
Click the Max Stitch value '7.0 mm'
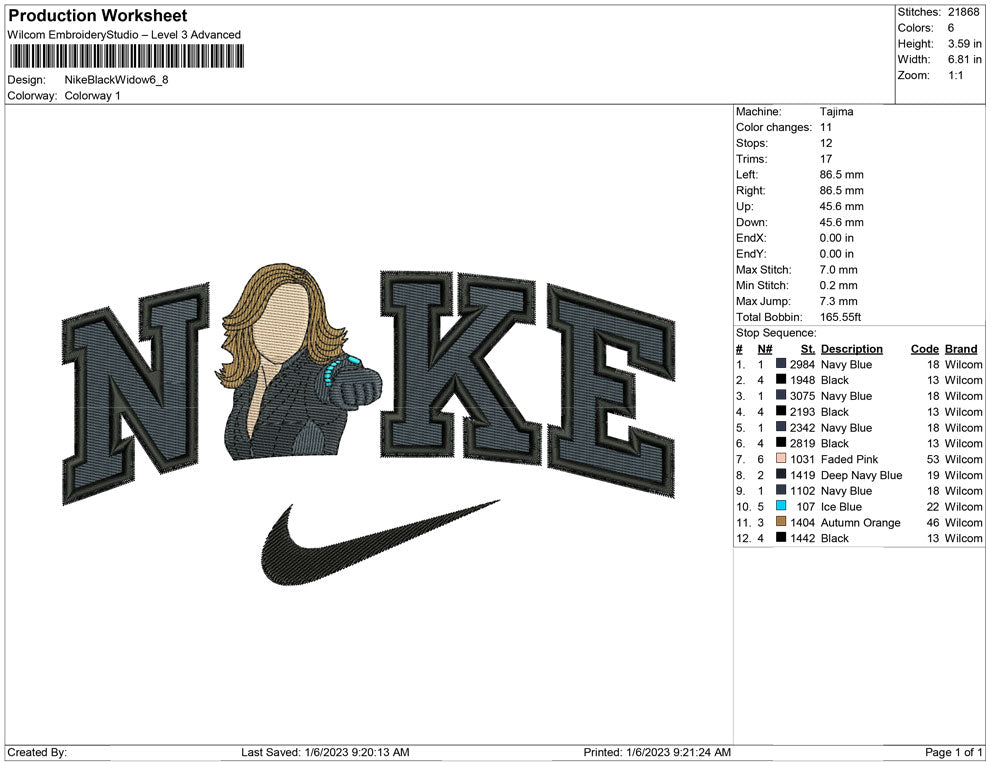(x=838, y=270)
